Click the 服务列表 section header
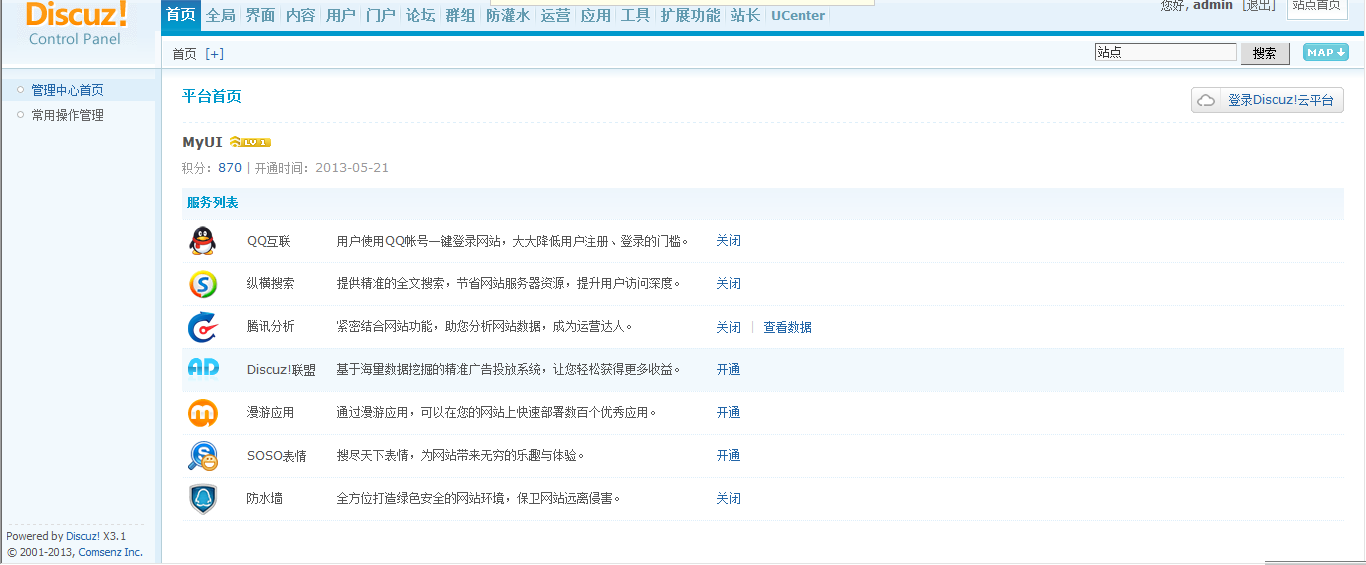The height and width of the screenshot is (565, 1366). coord(212,203)
